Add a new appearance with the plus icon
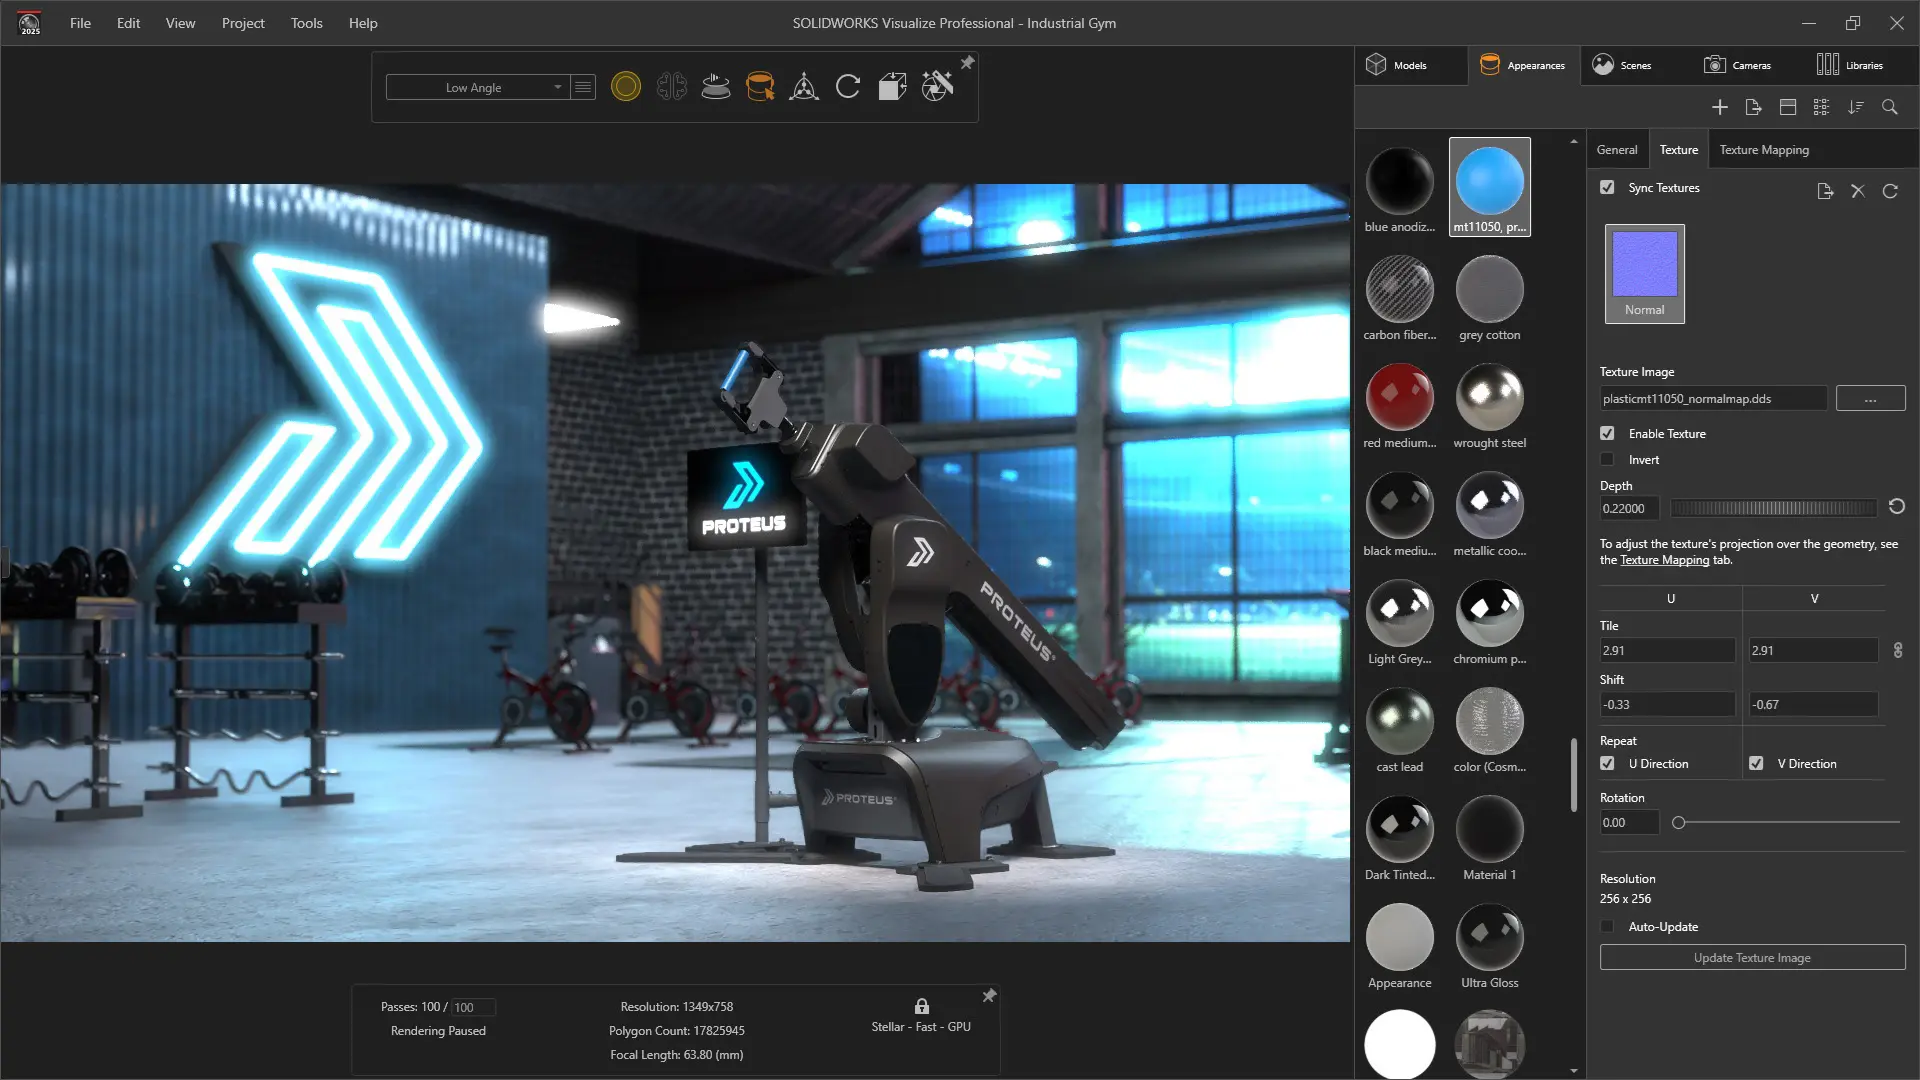This screenshot has width=1920, height=1080. point(1720,107)
